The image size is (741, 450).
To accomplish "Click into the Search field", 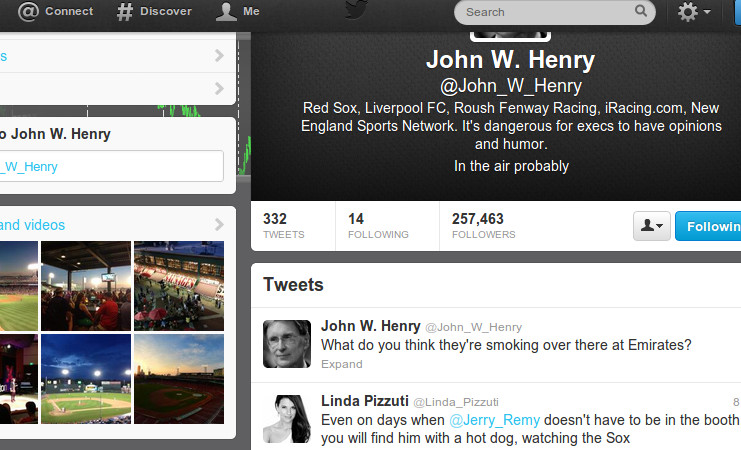I will 554,12.
